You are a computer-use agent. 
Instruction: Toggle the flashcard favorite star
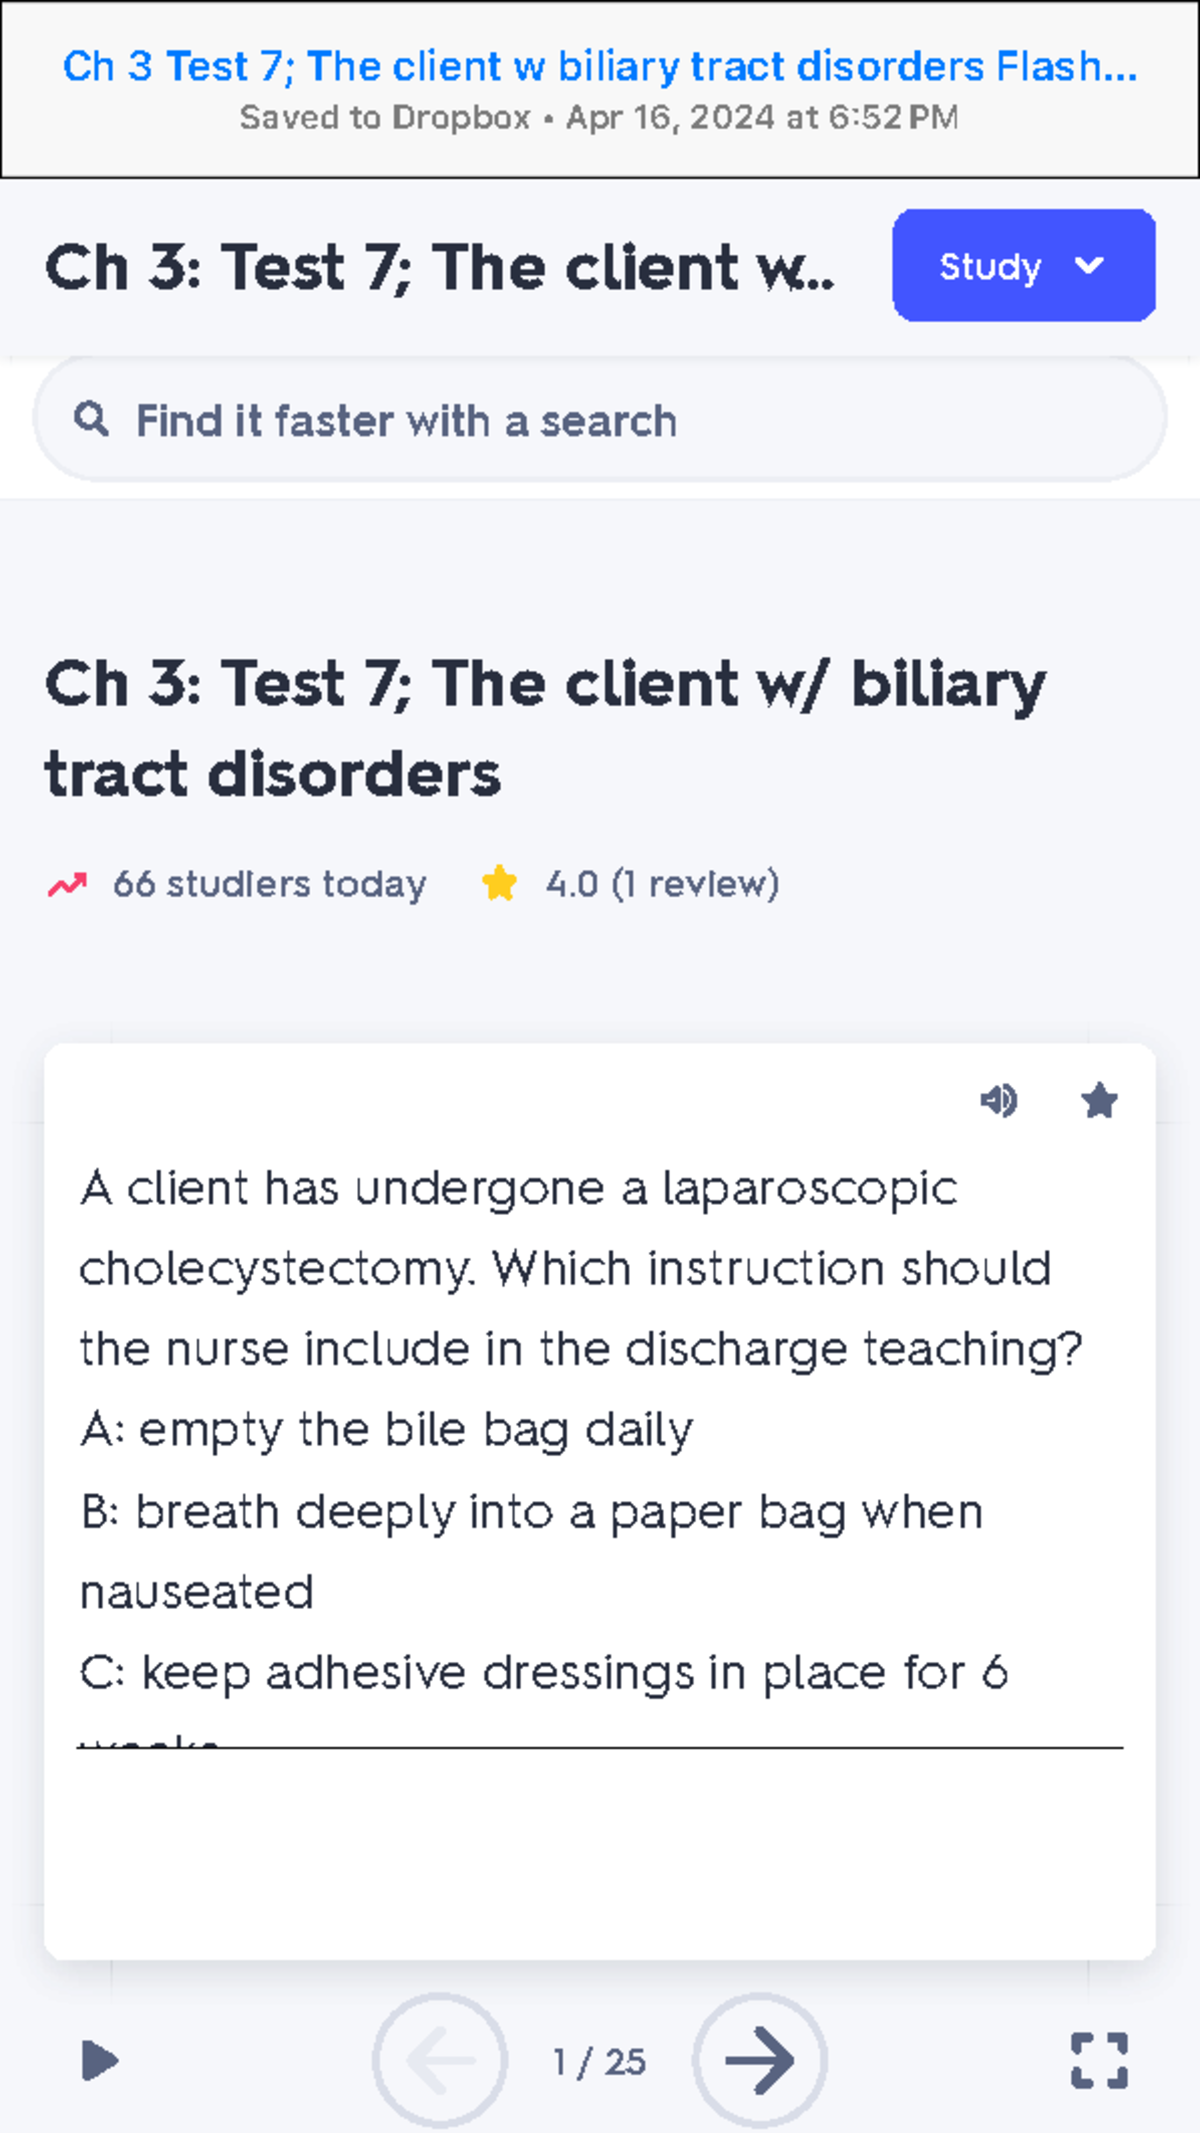tap(1098, 1101)
